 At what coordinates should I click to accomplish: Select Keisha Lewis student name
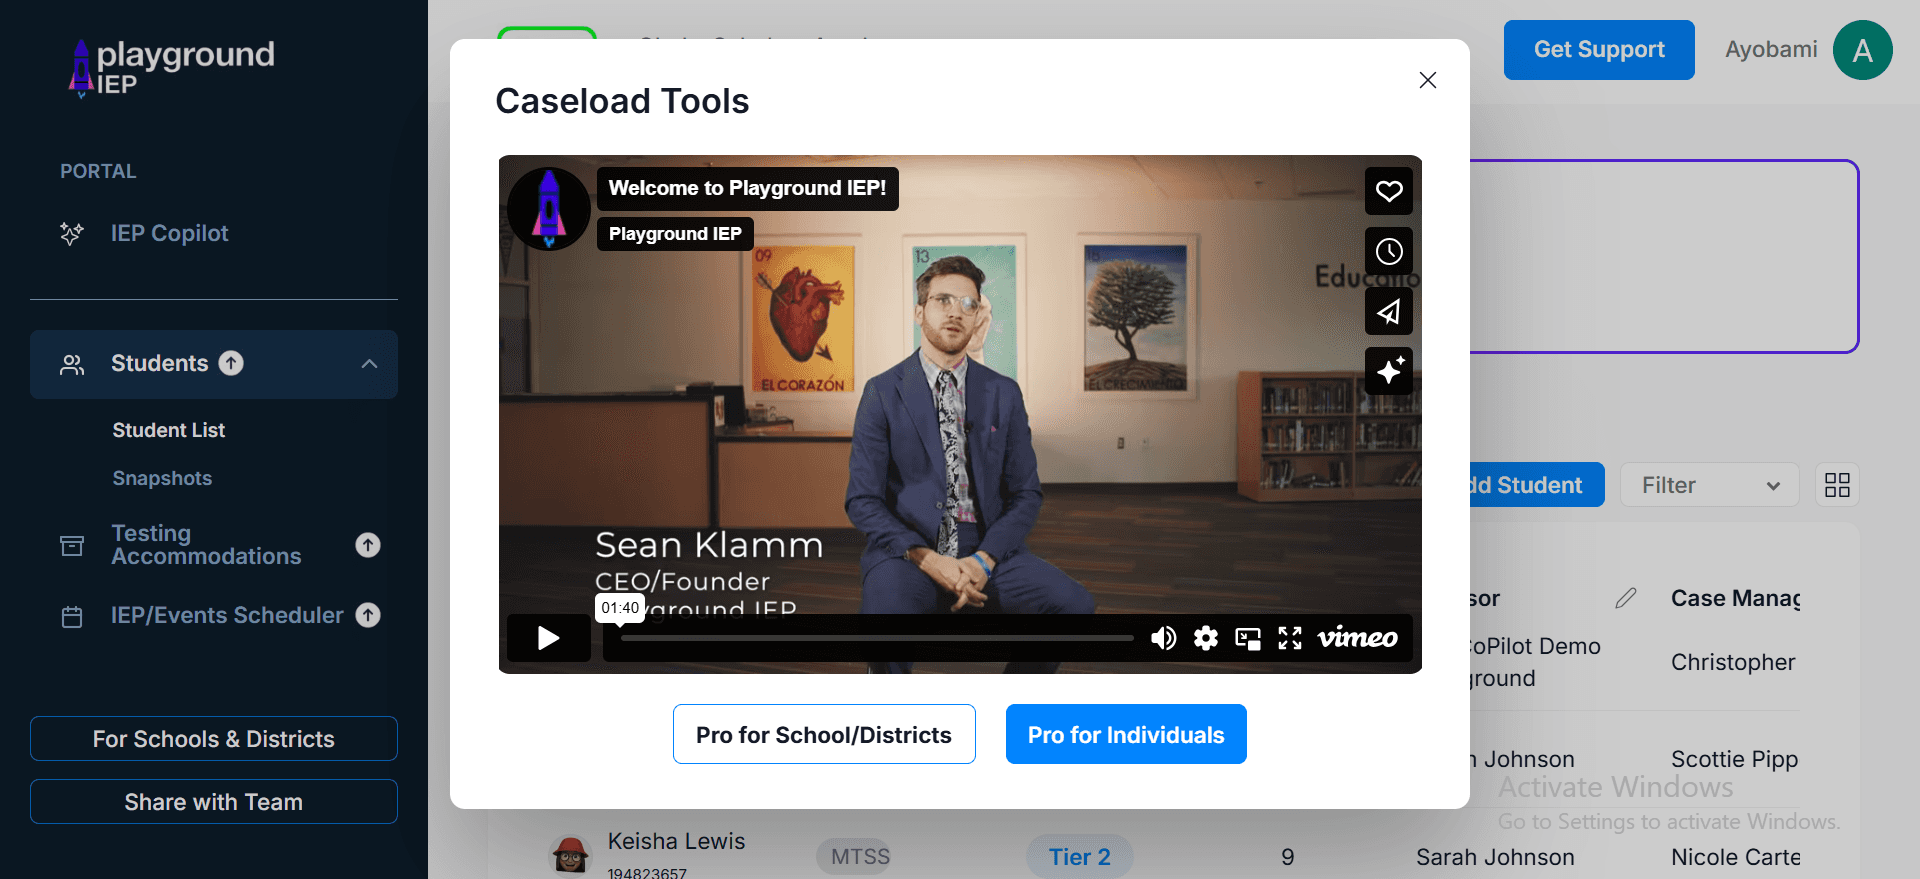(676, 841)
